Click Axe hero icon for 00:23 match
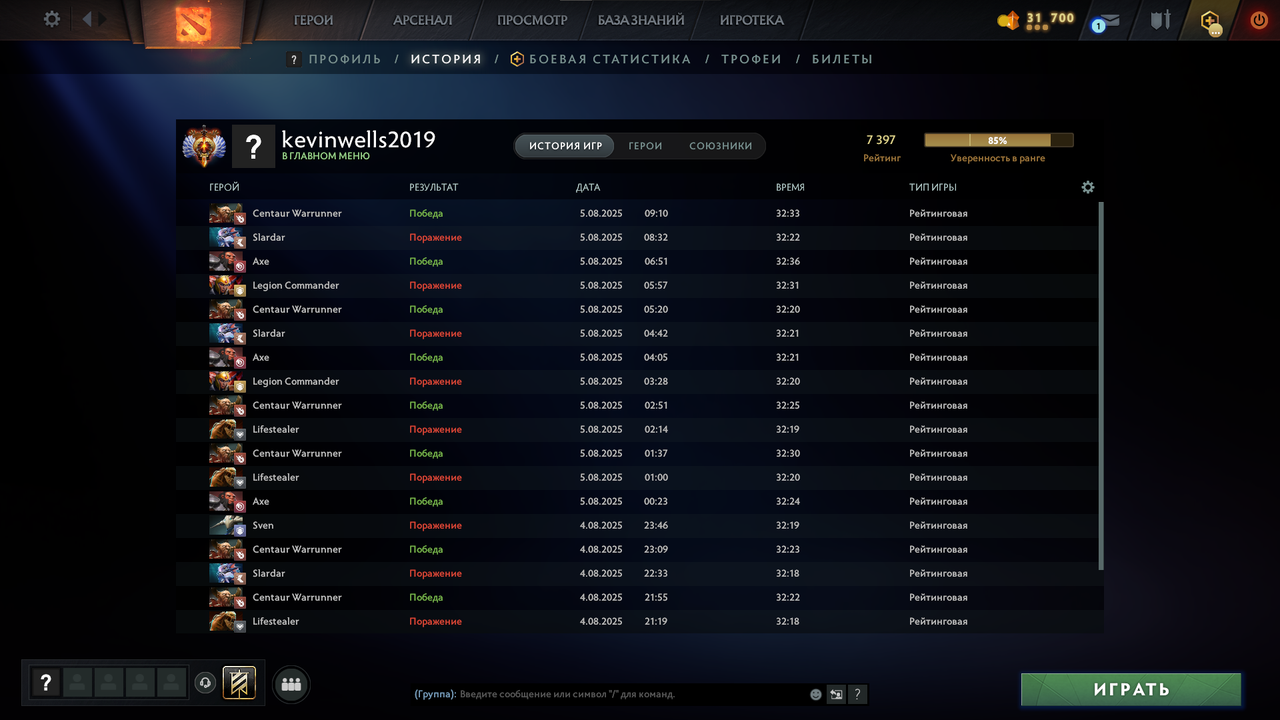 (227, 501)
